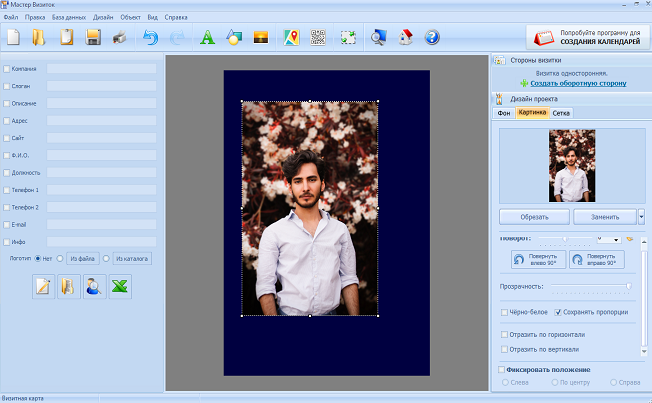Open the Справка menu
The width and height of the screenshot is (652, 403).
pyautogui.click(x=176, y=17)
